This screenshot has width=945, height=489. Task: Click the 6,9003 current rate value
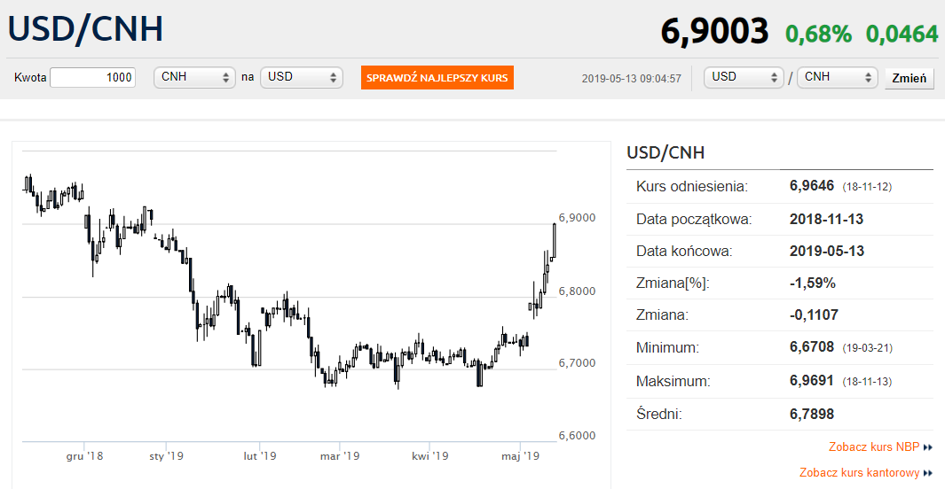pyautogui.click(x=715, y=31)
